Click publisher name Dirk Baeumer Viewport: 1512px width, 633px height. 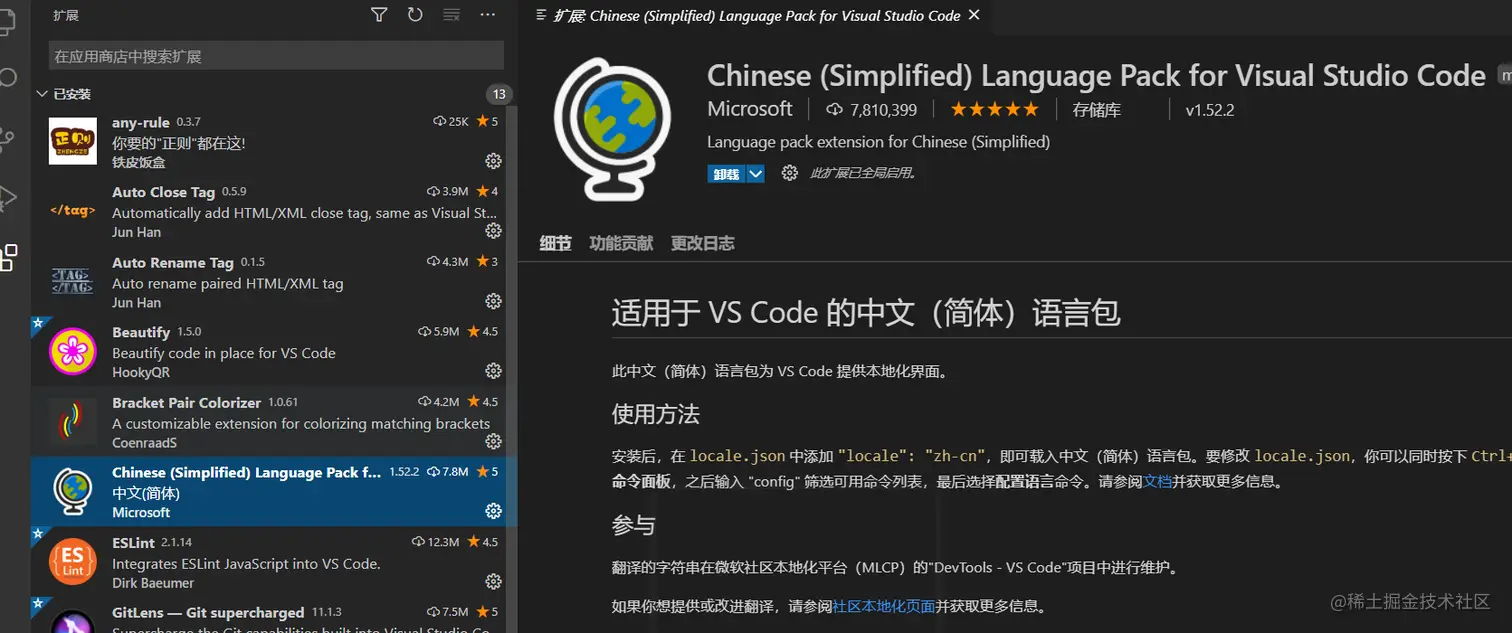(x=153, y=582)
